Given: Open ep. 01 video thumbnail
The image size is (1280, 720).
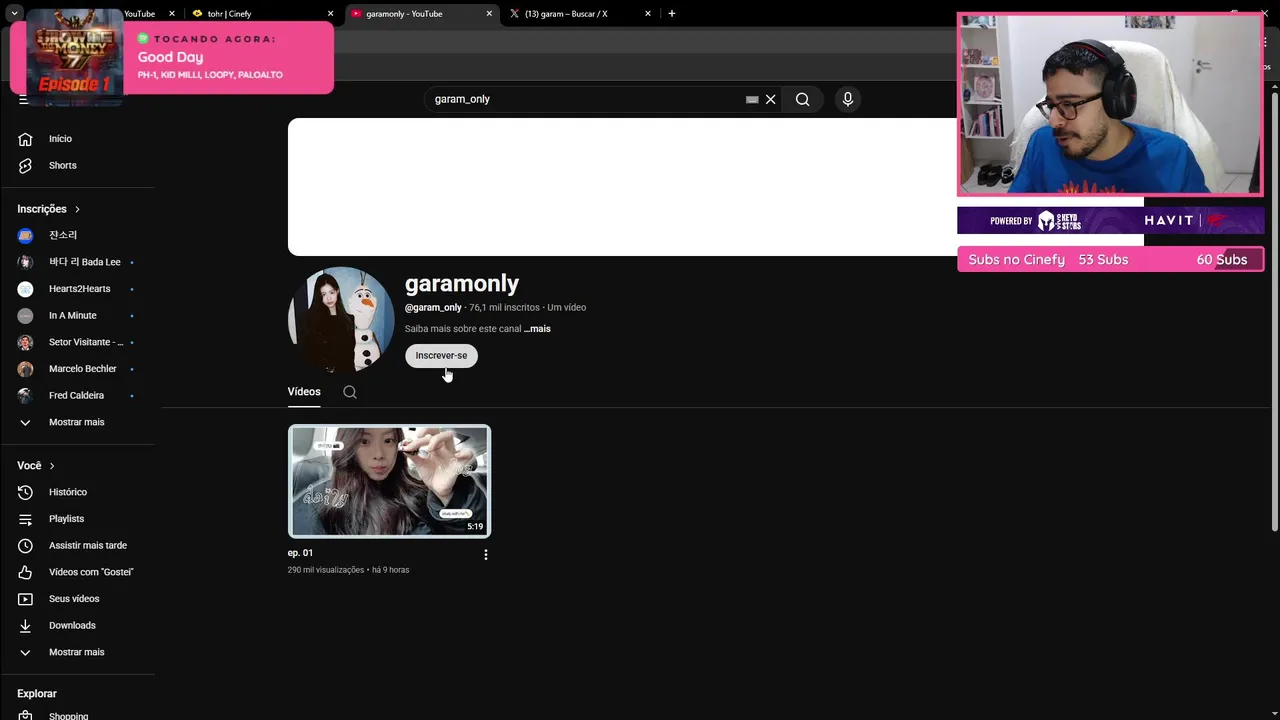Looking at the screenshot, I should (389, 481).
